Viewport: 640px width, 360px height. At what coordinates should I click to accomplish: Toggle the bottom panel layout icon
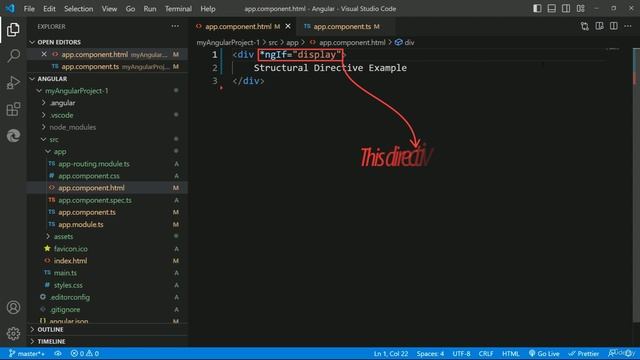pos(551,9)
